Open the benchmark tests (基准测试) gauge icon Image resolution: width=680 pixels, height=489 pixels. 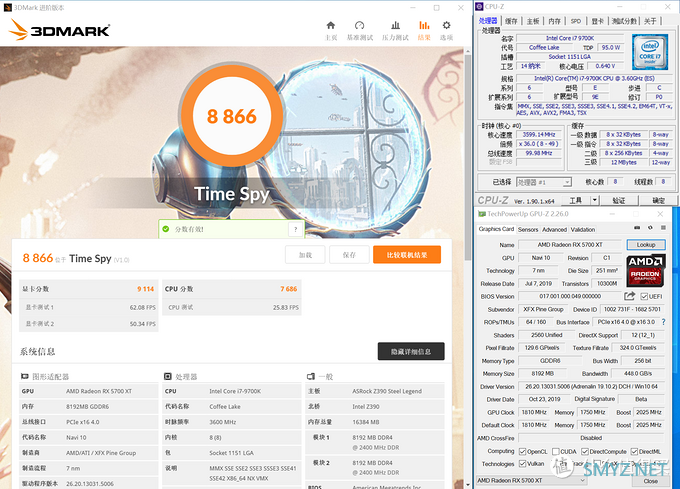pyautogui.click(x=360, y=25)
